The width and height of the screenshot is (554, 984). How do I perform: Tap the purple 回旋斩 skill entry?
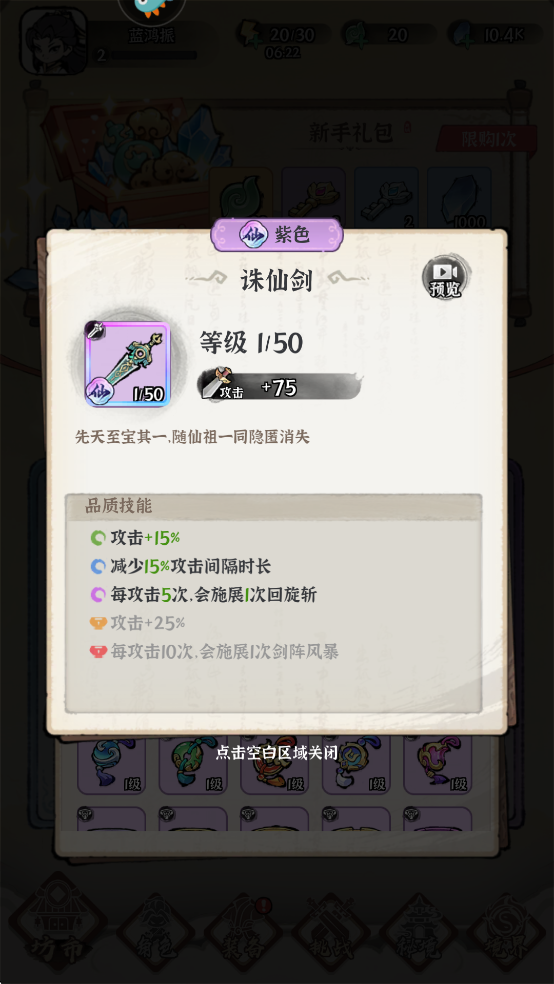coord(203,595)
